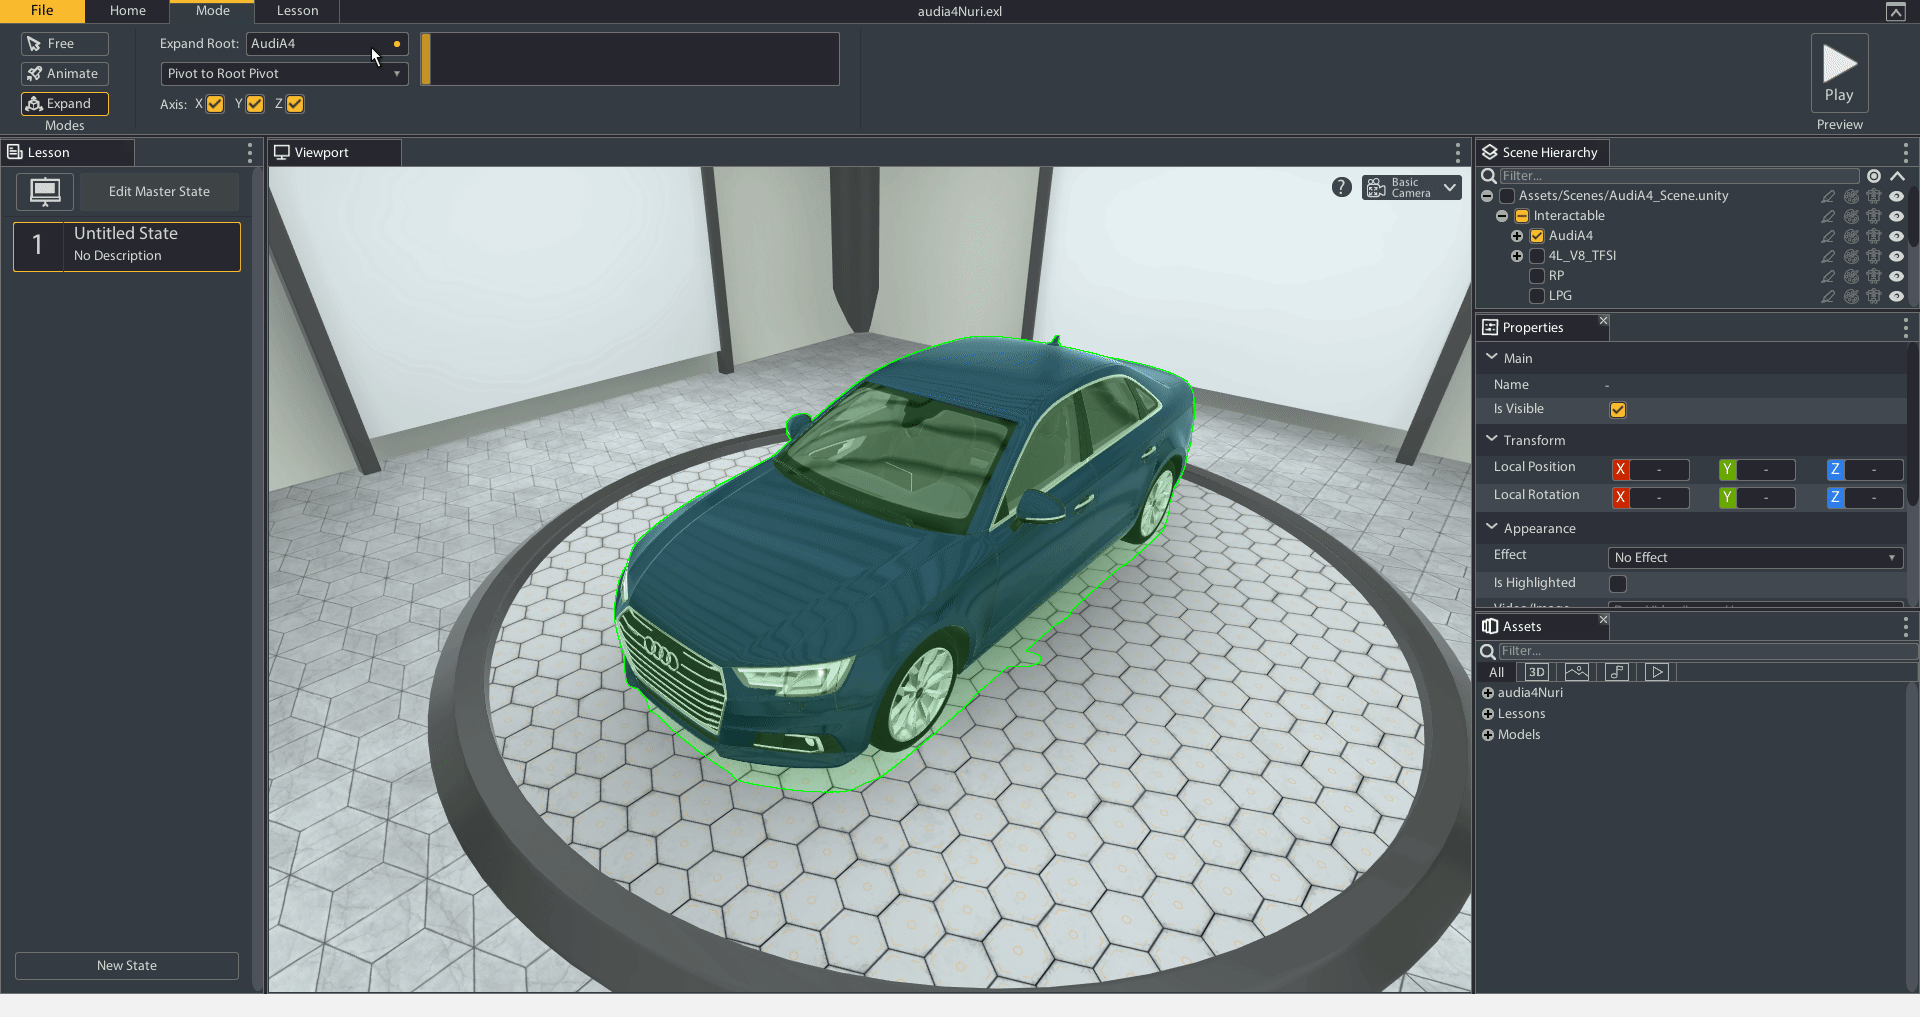Screen dimensions: 1920x1017
Task: Click the pen icon in LPG row
Action: click(x=1828, y=296)
